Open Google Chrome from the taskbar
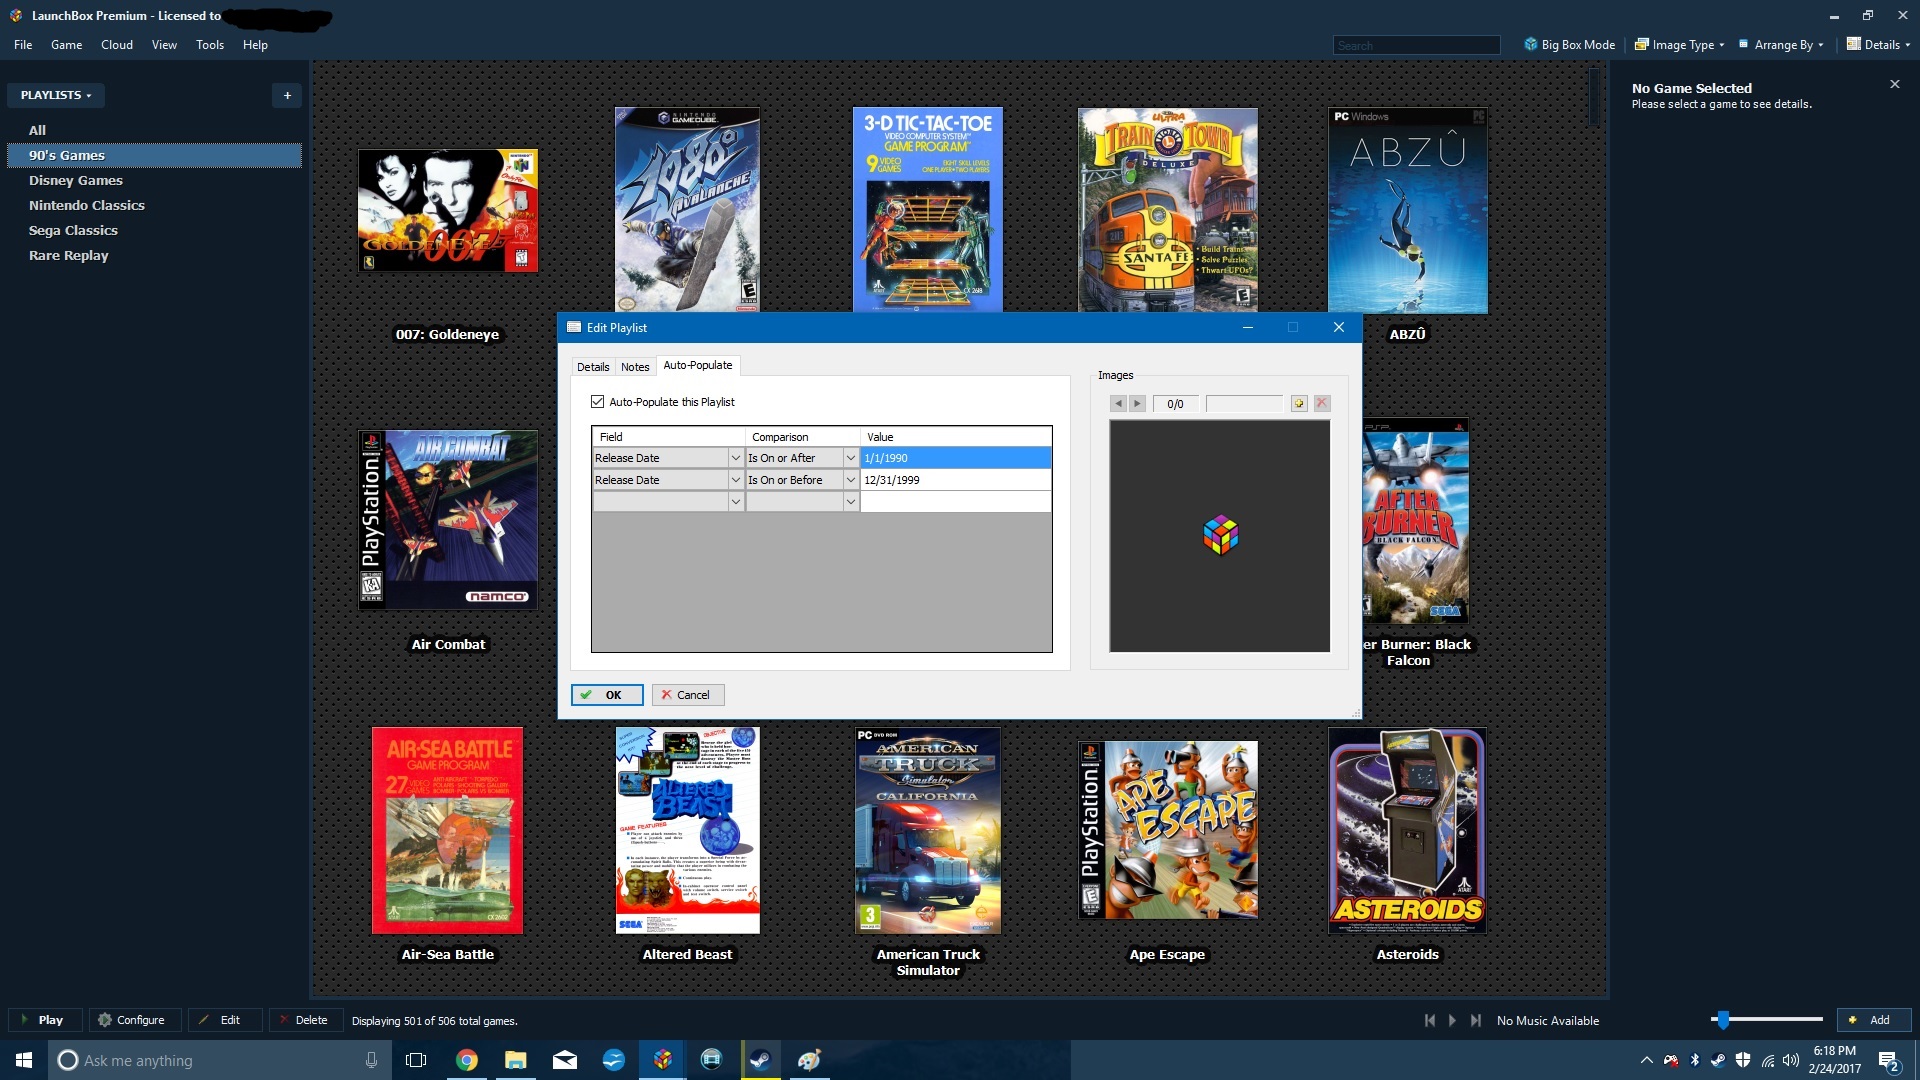 (467, 1060)
